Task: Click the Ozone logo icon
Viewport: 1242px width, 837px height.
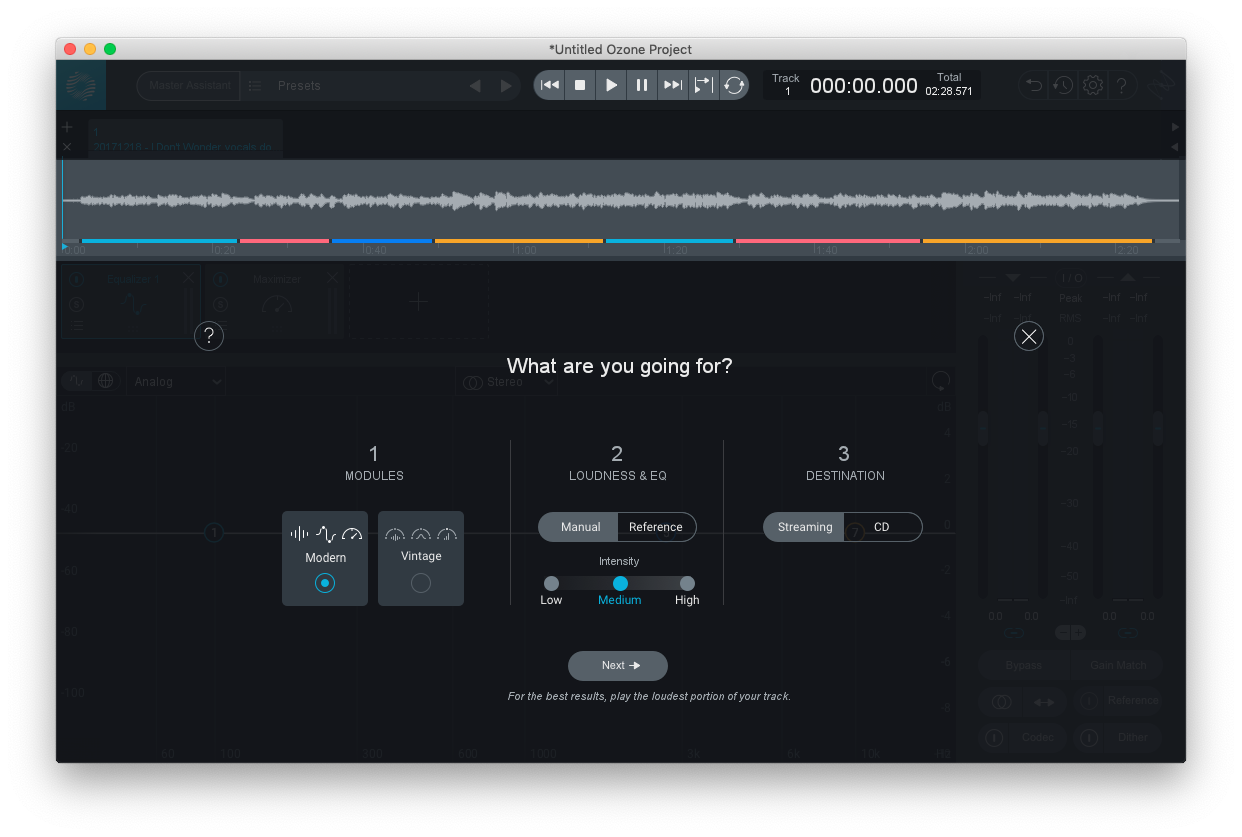Action: (x=81, y=86)
